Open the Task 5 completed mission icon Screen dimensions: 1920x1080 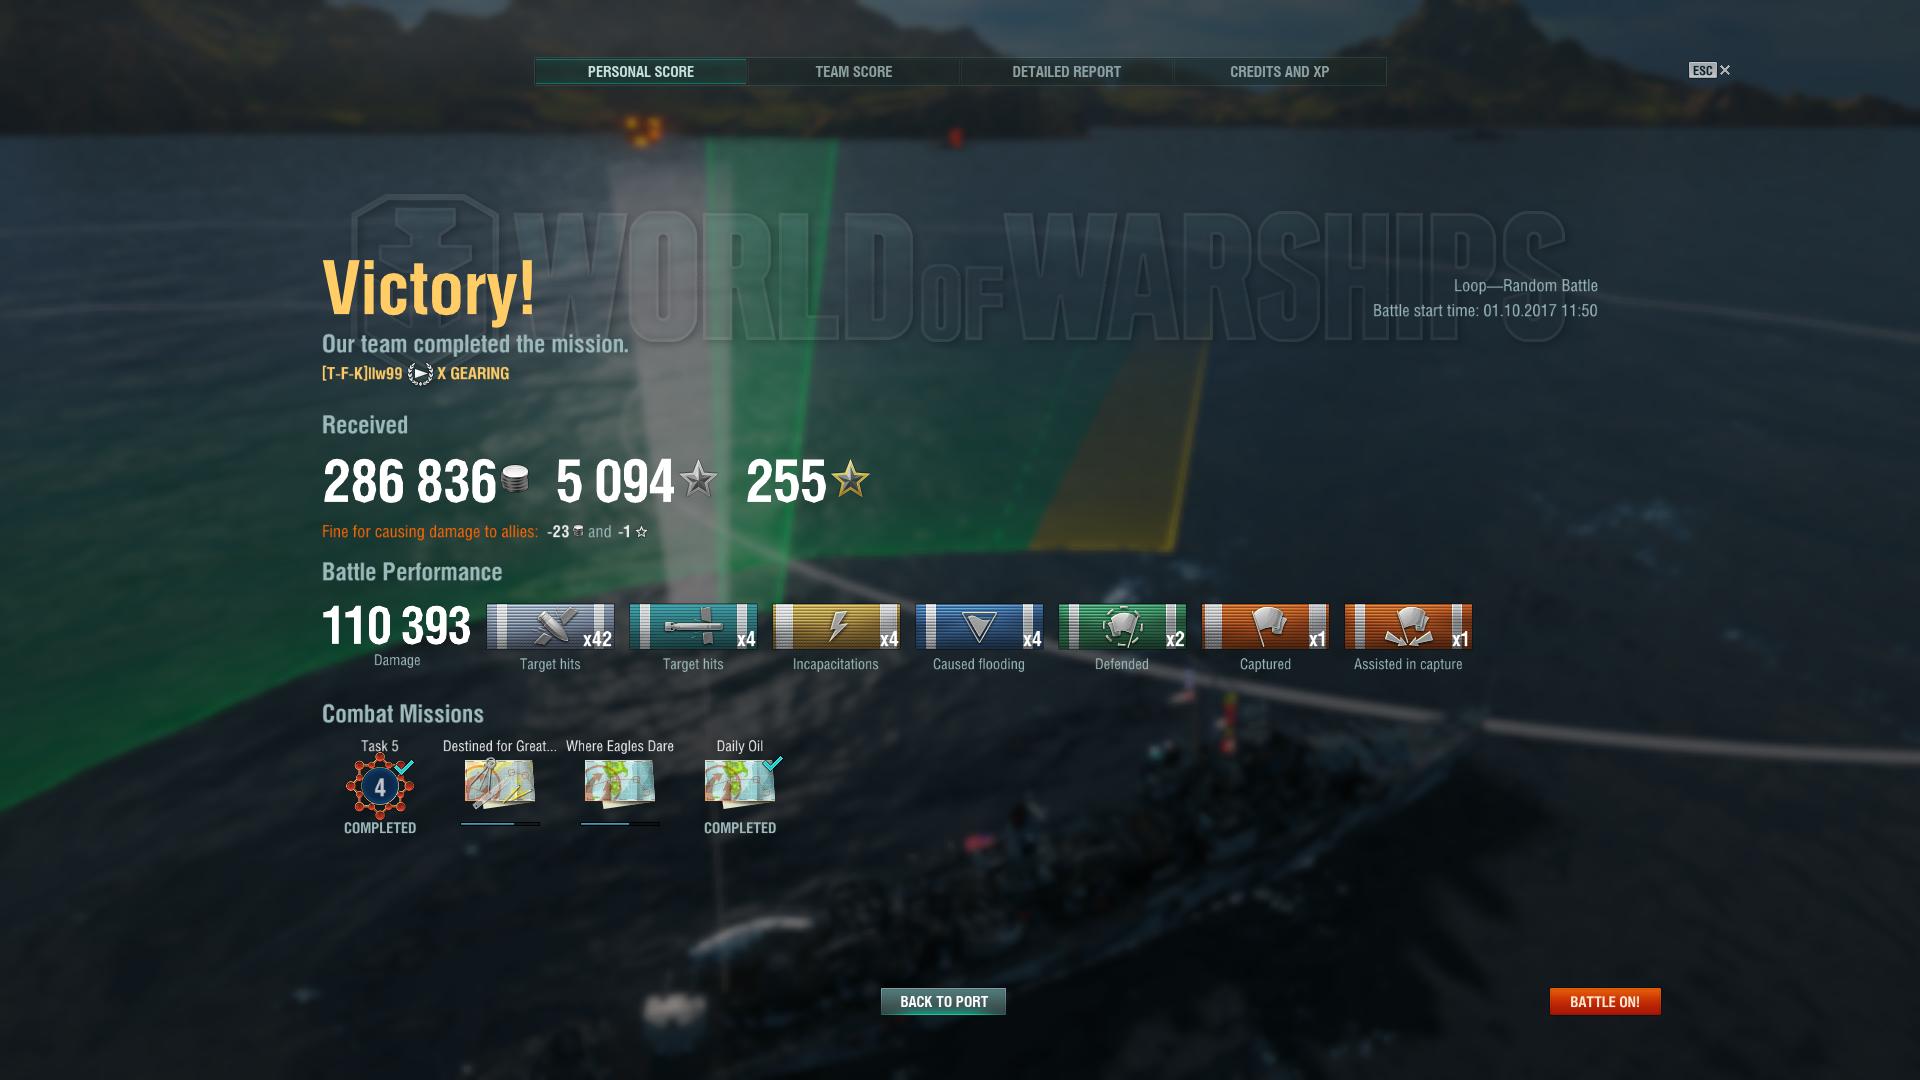coord(380,787)
